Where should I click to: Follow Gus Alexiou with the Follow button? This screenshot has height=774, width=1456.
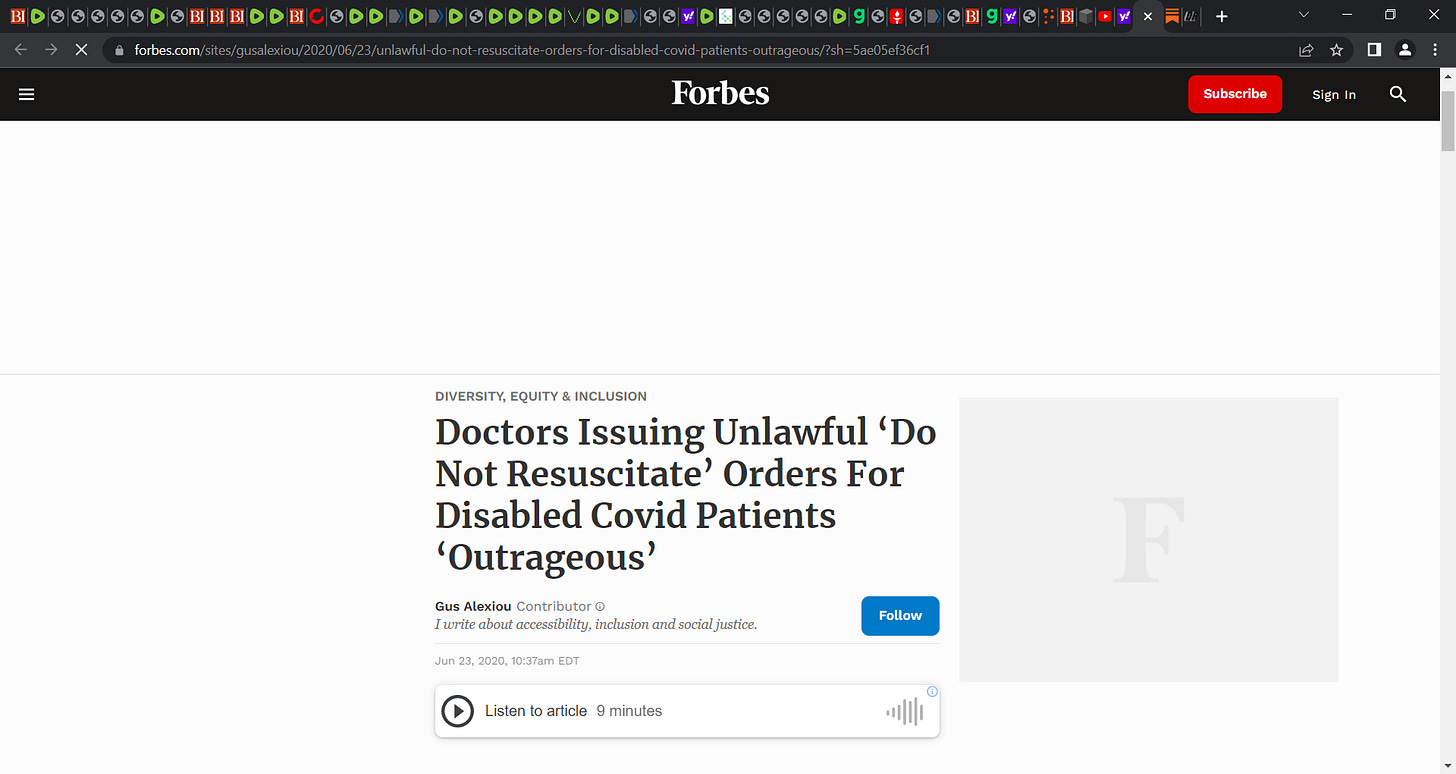900,616
